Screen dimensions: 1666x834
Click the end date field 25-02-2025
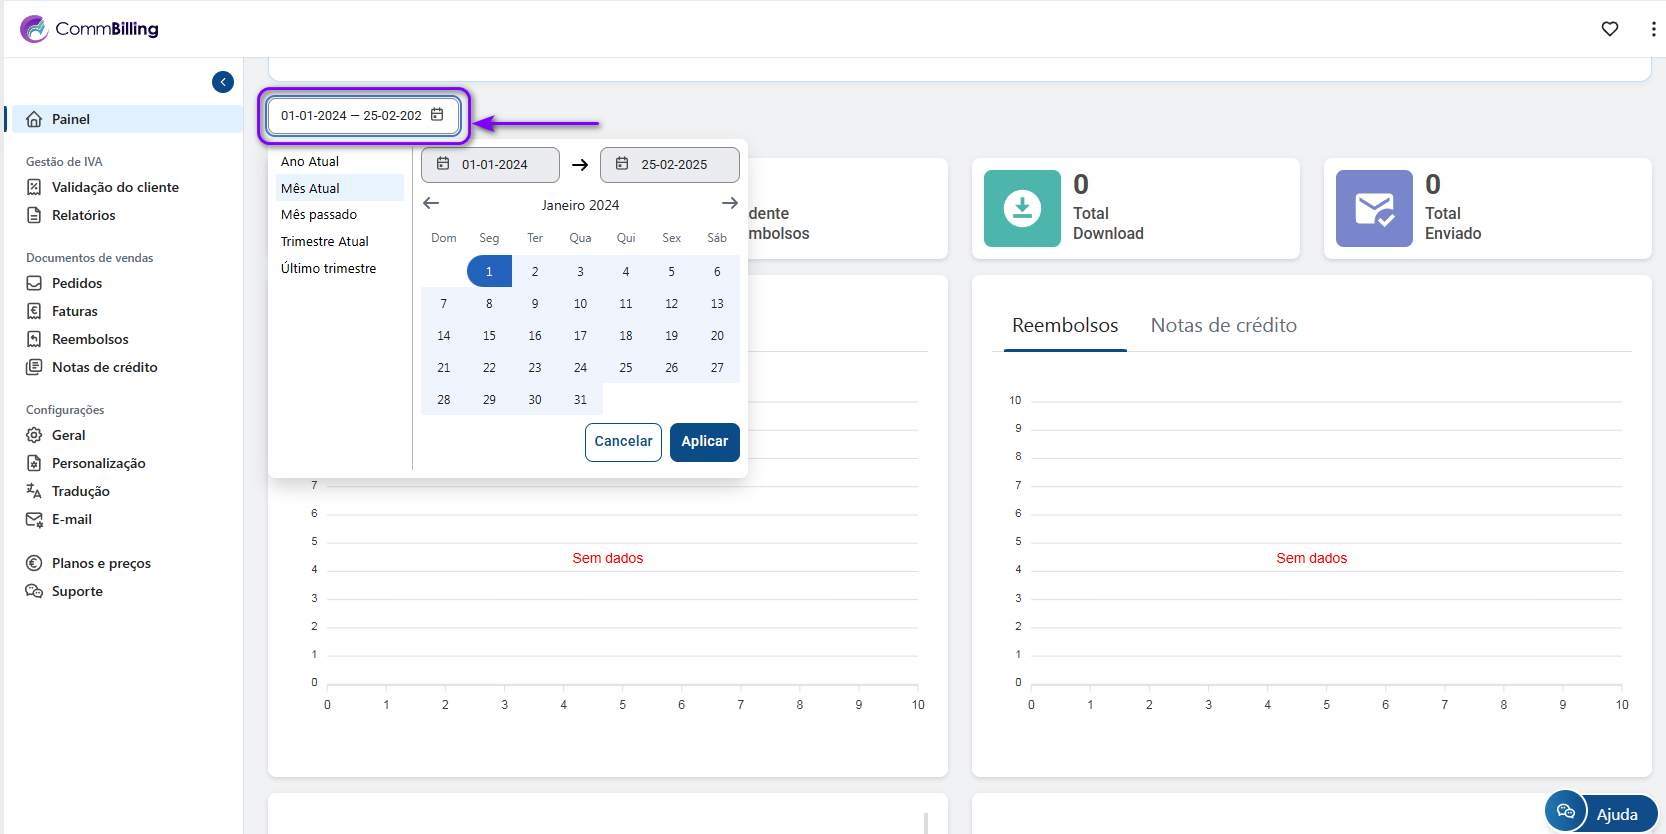click(670, 165)
